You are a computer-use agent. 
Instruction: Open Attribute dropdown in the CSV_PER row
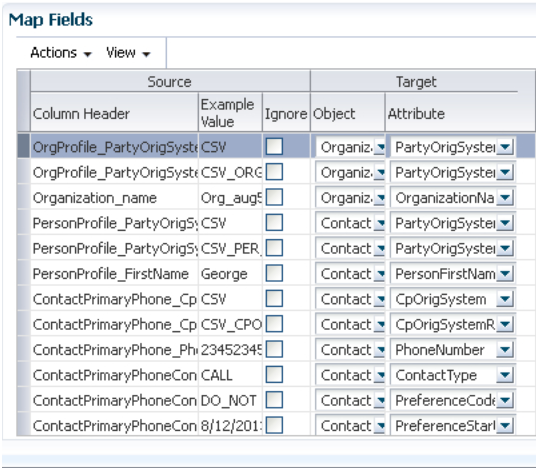pyautogui.click(x=505, y=248)
